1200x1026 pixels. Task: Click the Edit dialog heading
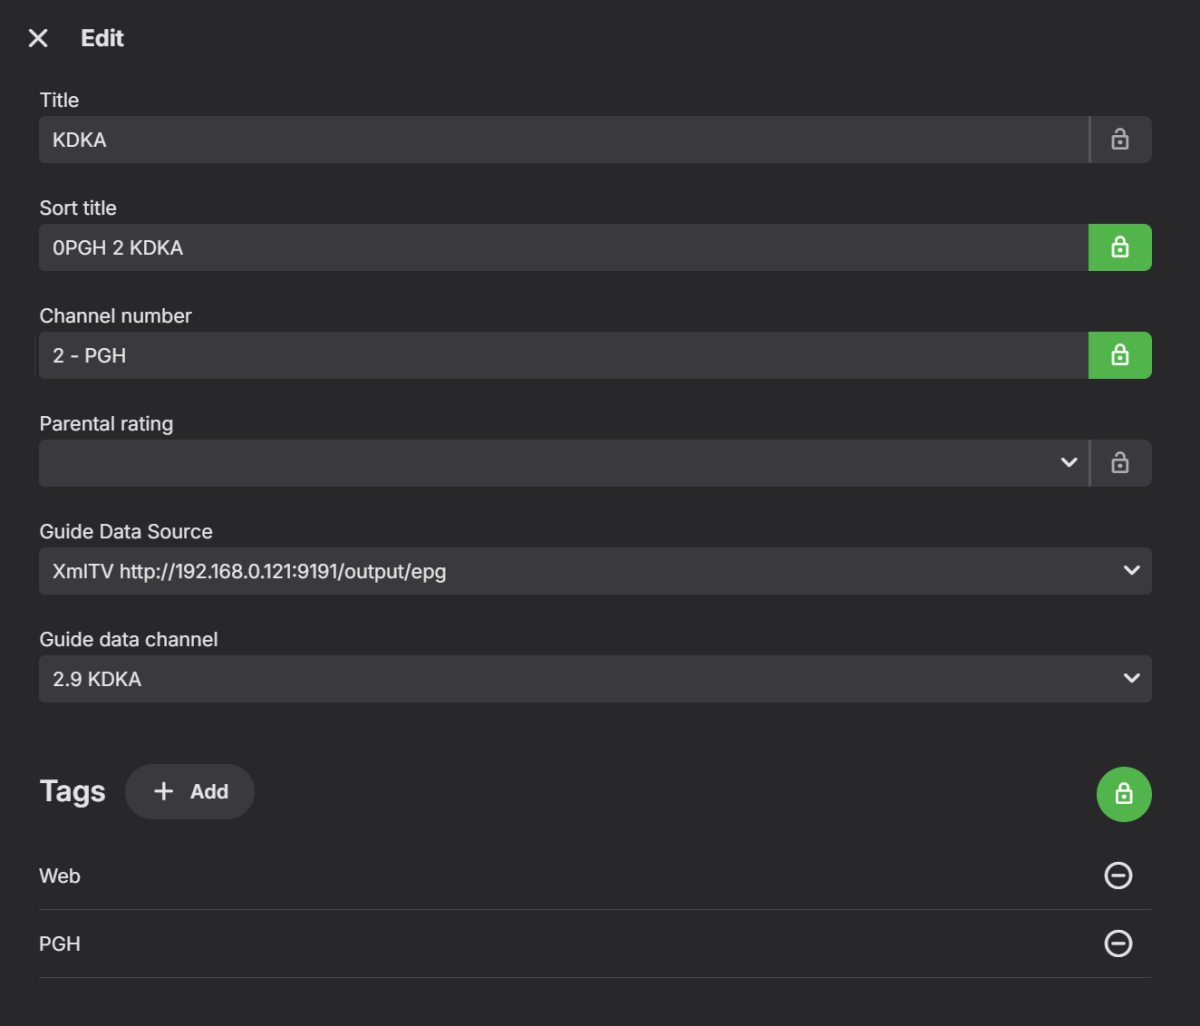pos(102,39)
